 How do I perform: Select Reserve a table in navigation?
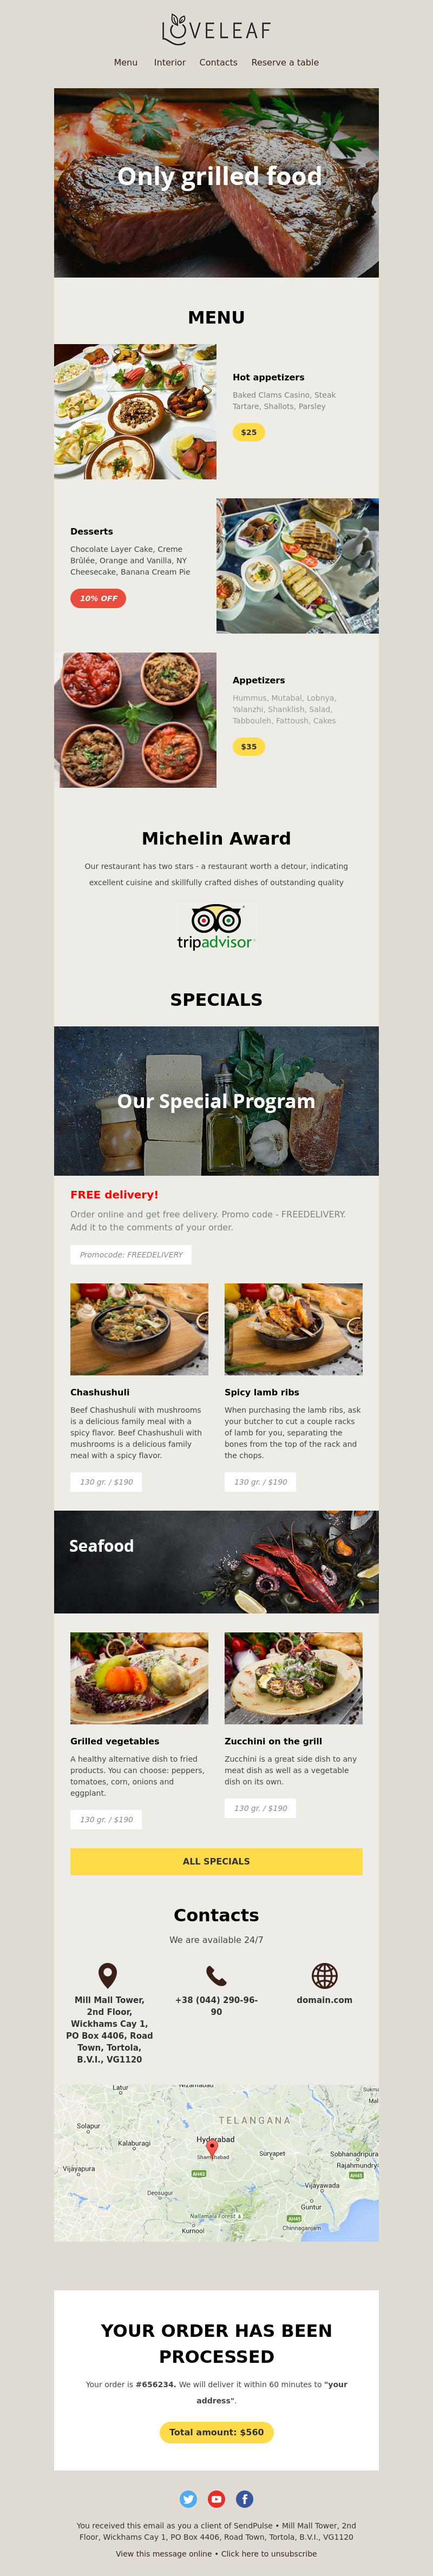[x=285, y=62]
